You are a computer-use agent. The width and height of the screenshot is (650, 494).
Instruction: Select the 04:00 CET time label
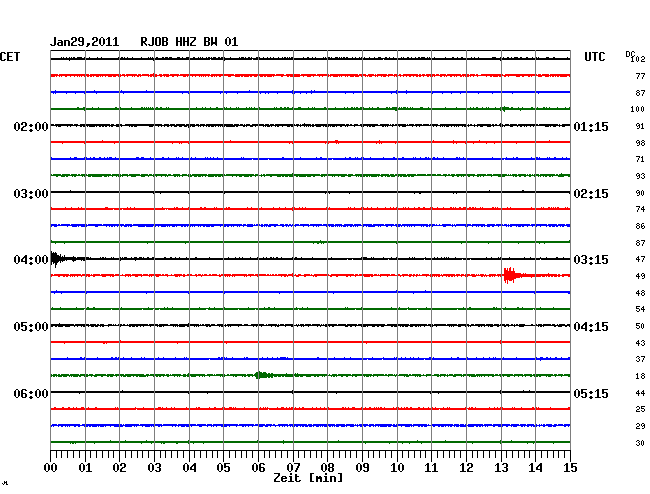(x=31, y=260)
